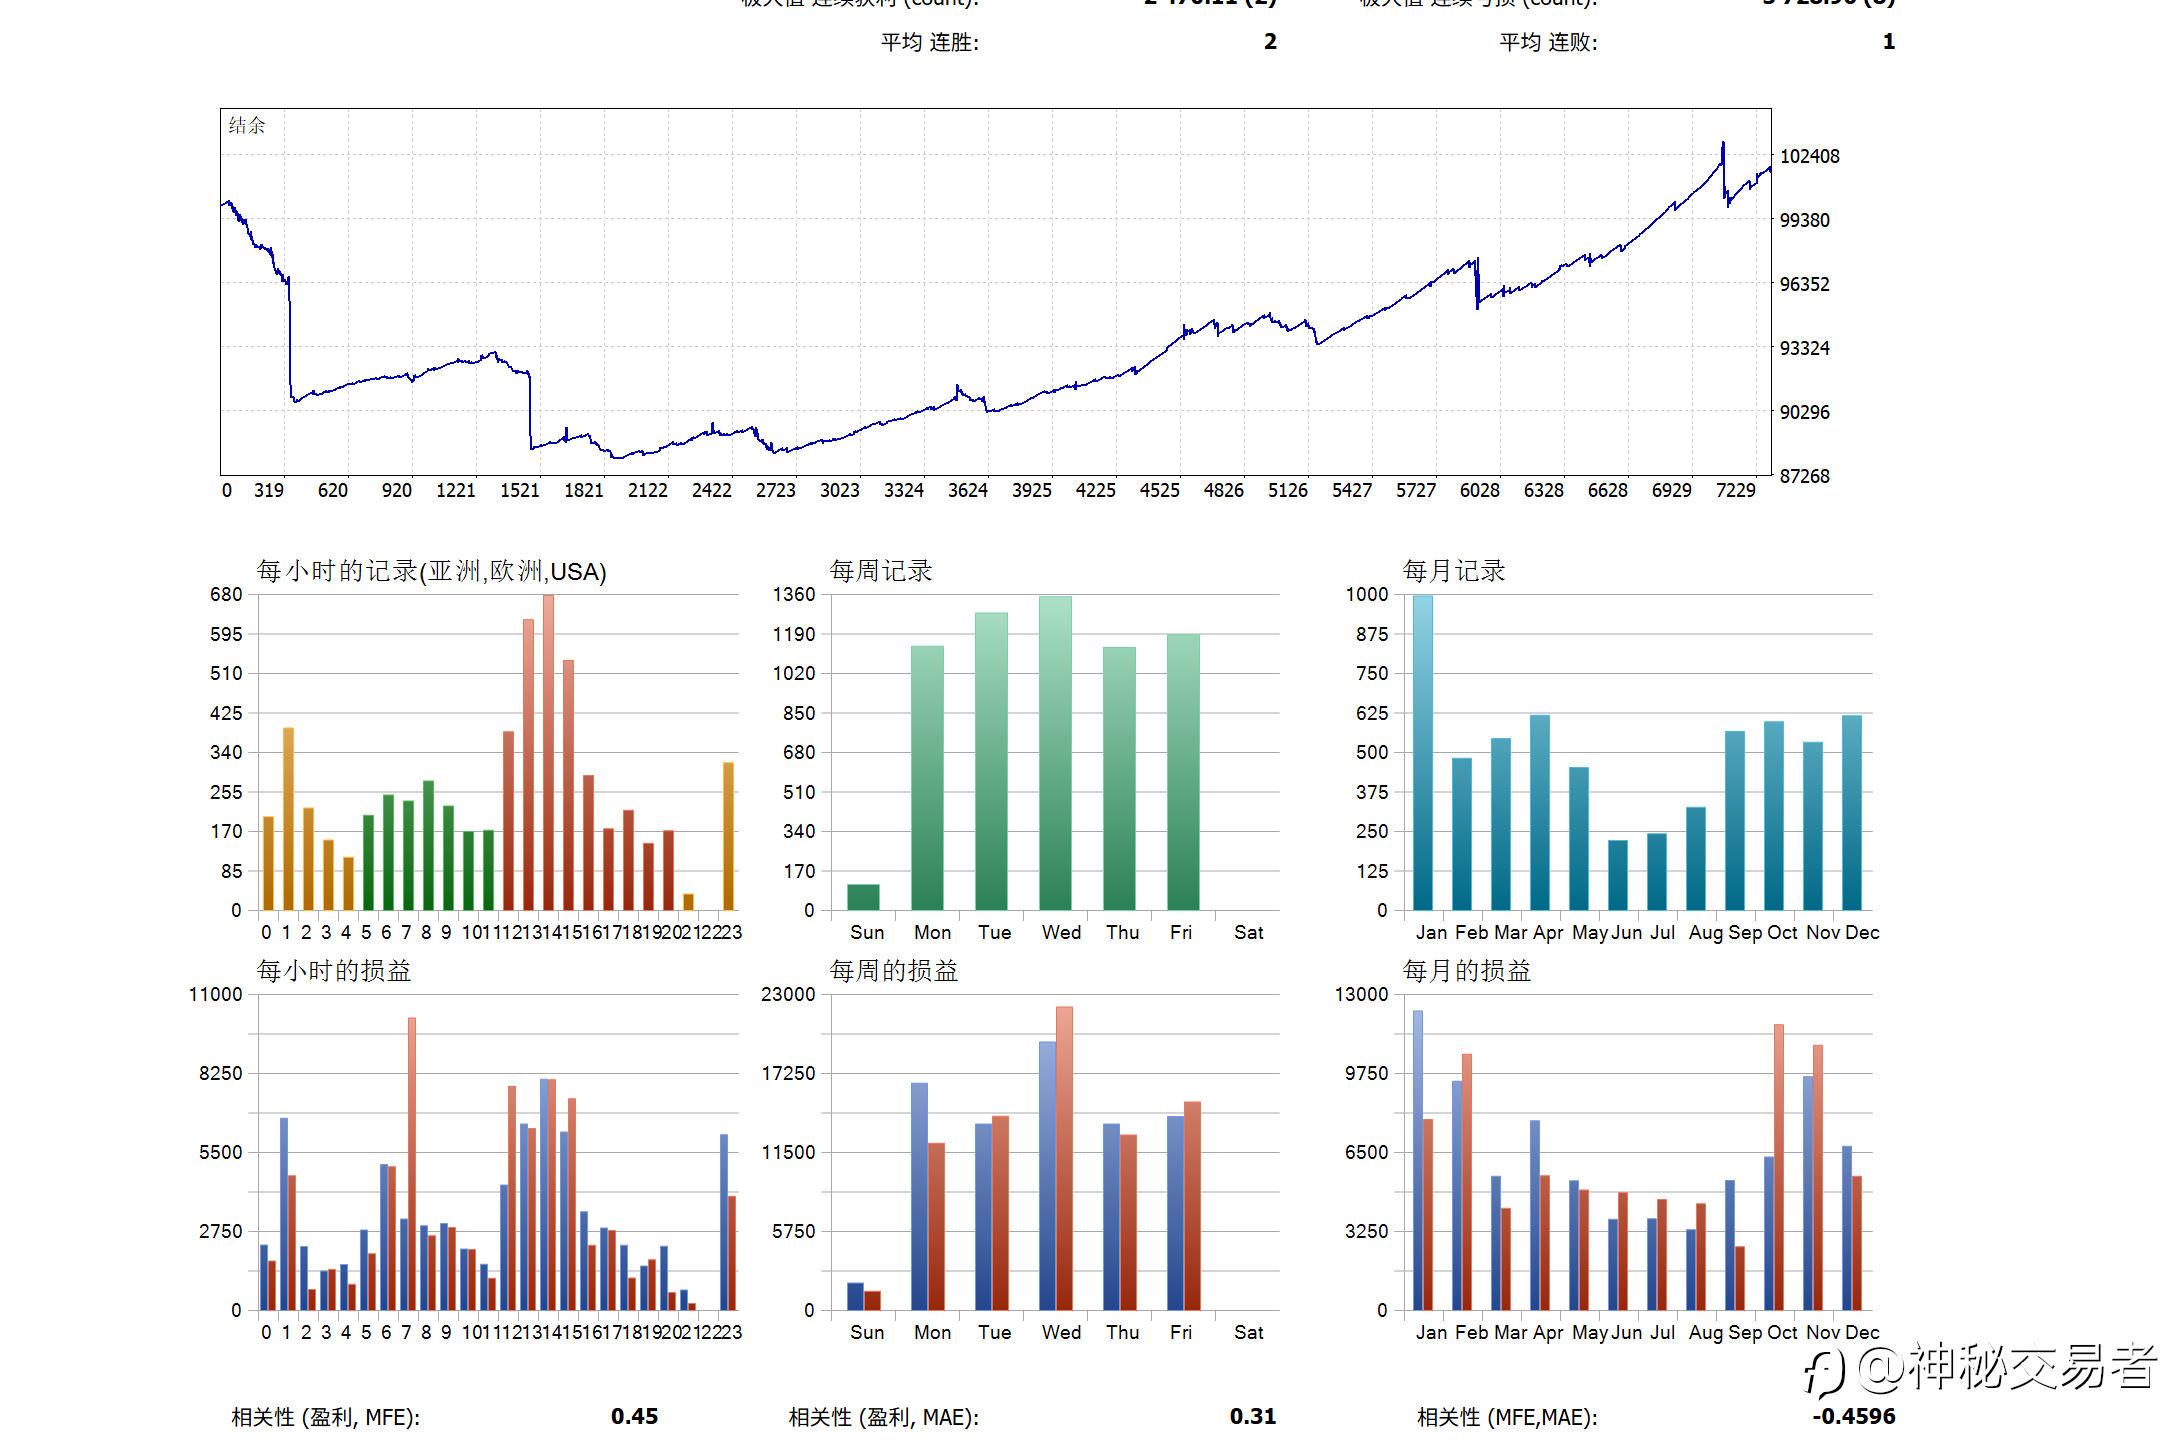
Task: Click the tallest hour-14 bar in hourly records
Action: coord(548,750)
